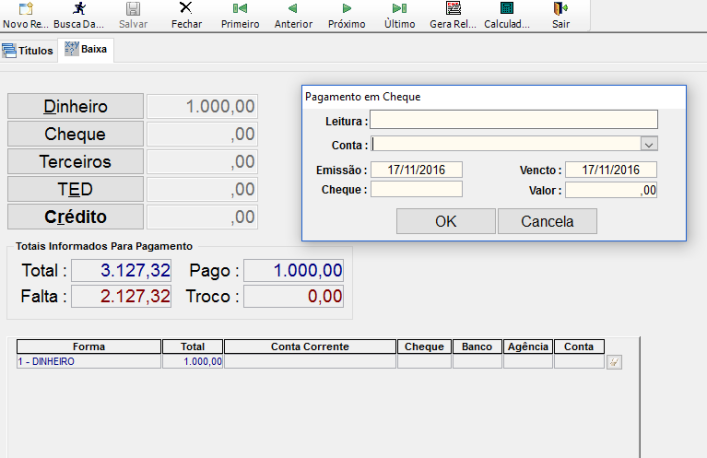
Task: Expand the Conta dropdown list
Action: [648, 144]
